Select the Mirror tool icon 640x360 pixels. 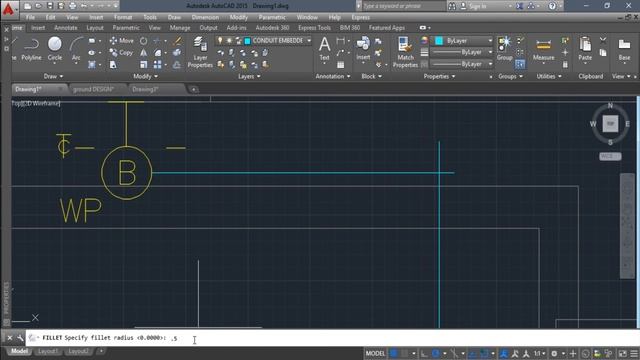click(x=144, y=53)
